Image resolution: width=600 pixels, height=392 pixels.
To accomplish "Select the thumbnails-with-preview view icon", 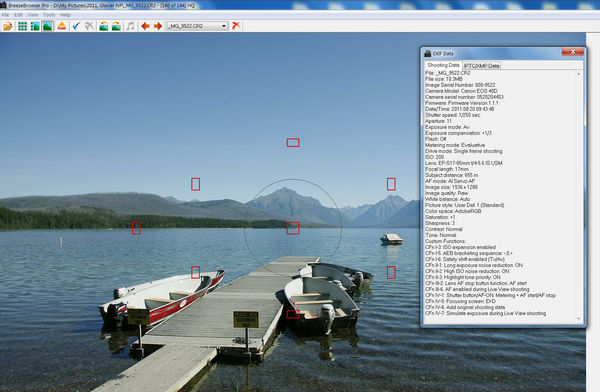I will (35, 26).
